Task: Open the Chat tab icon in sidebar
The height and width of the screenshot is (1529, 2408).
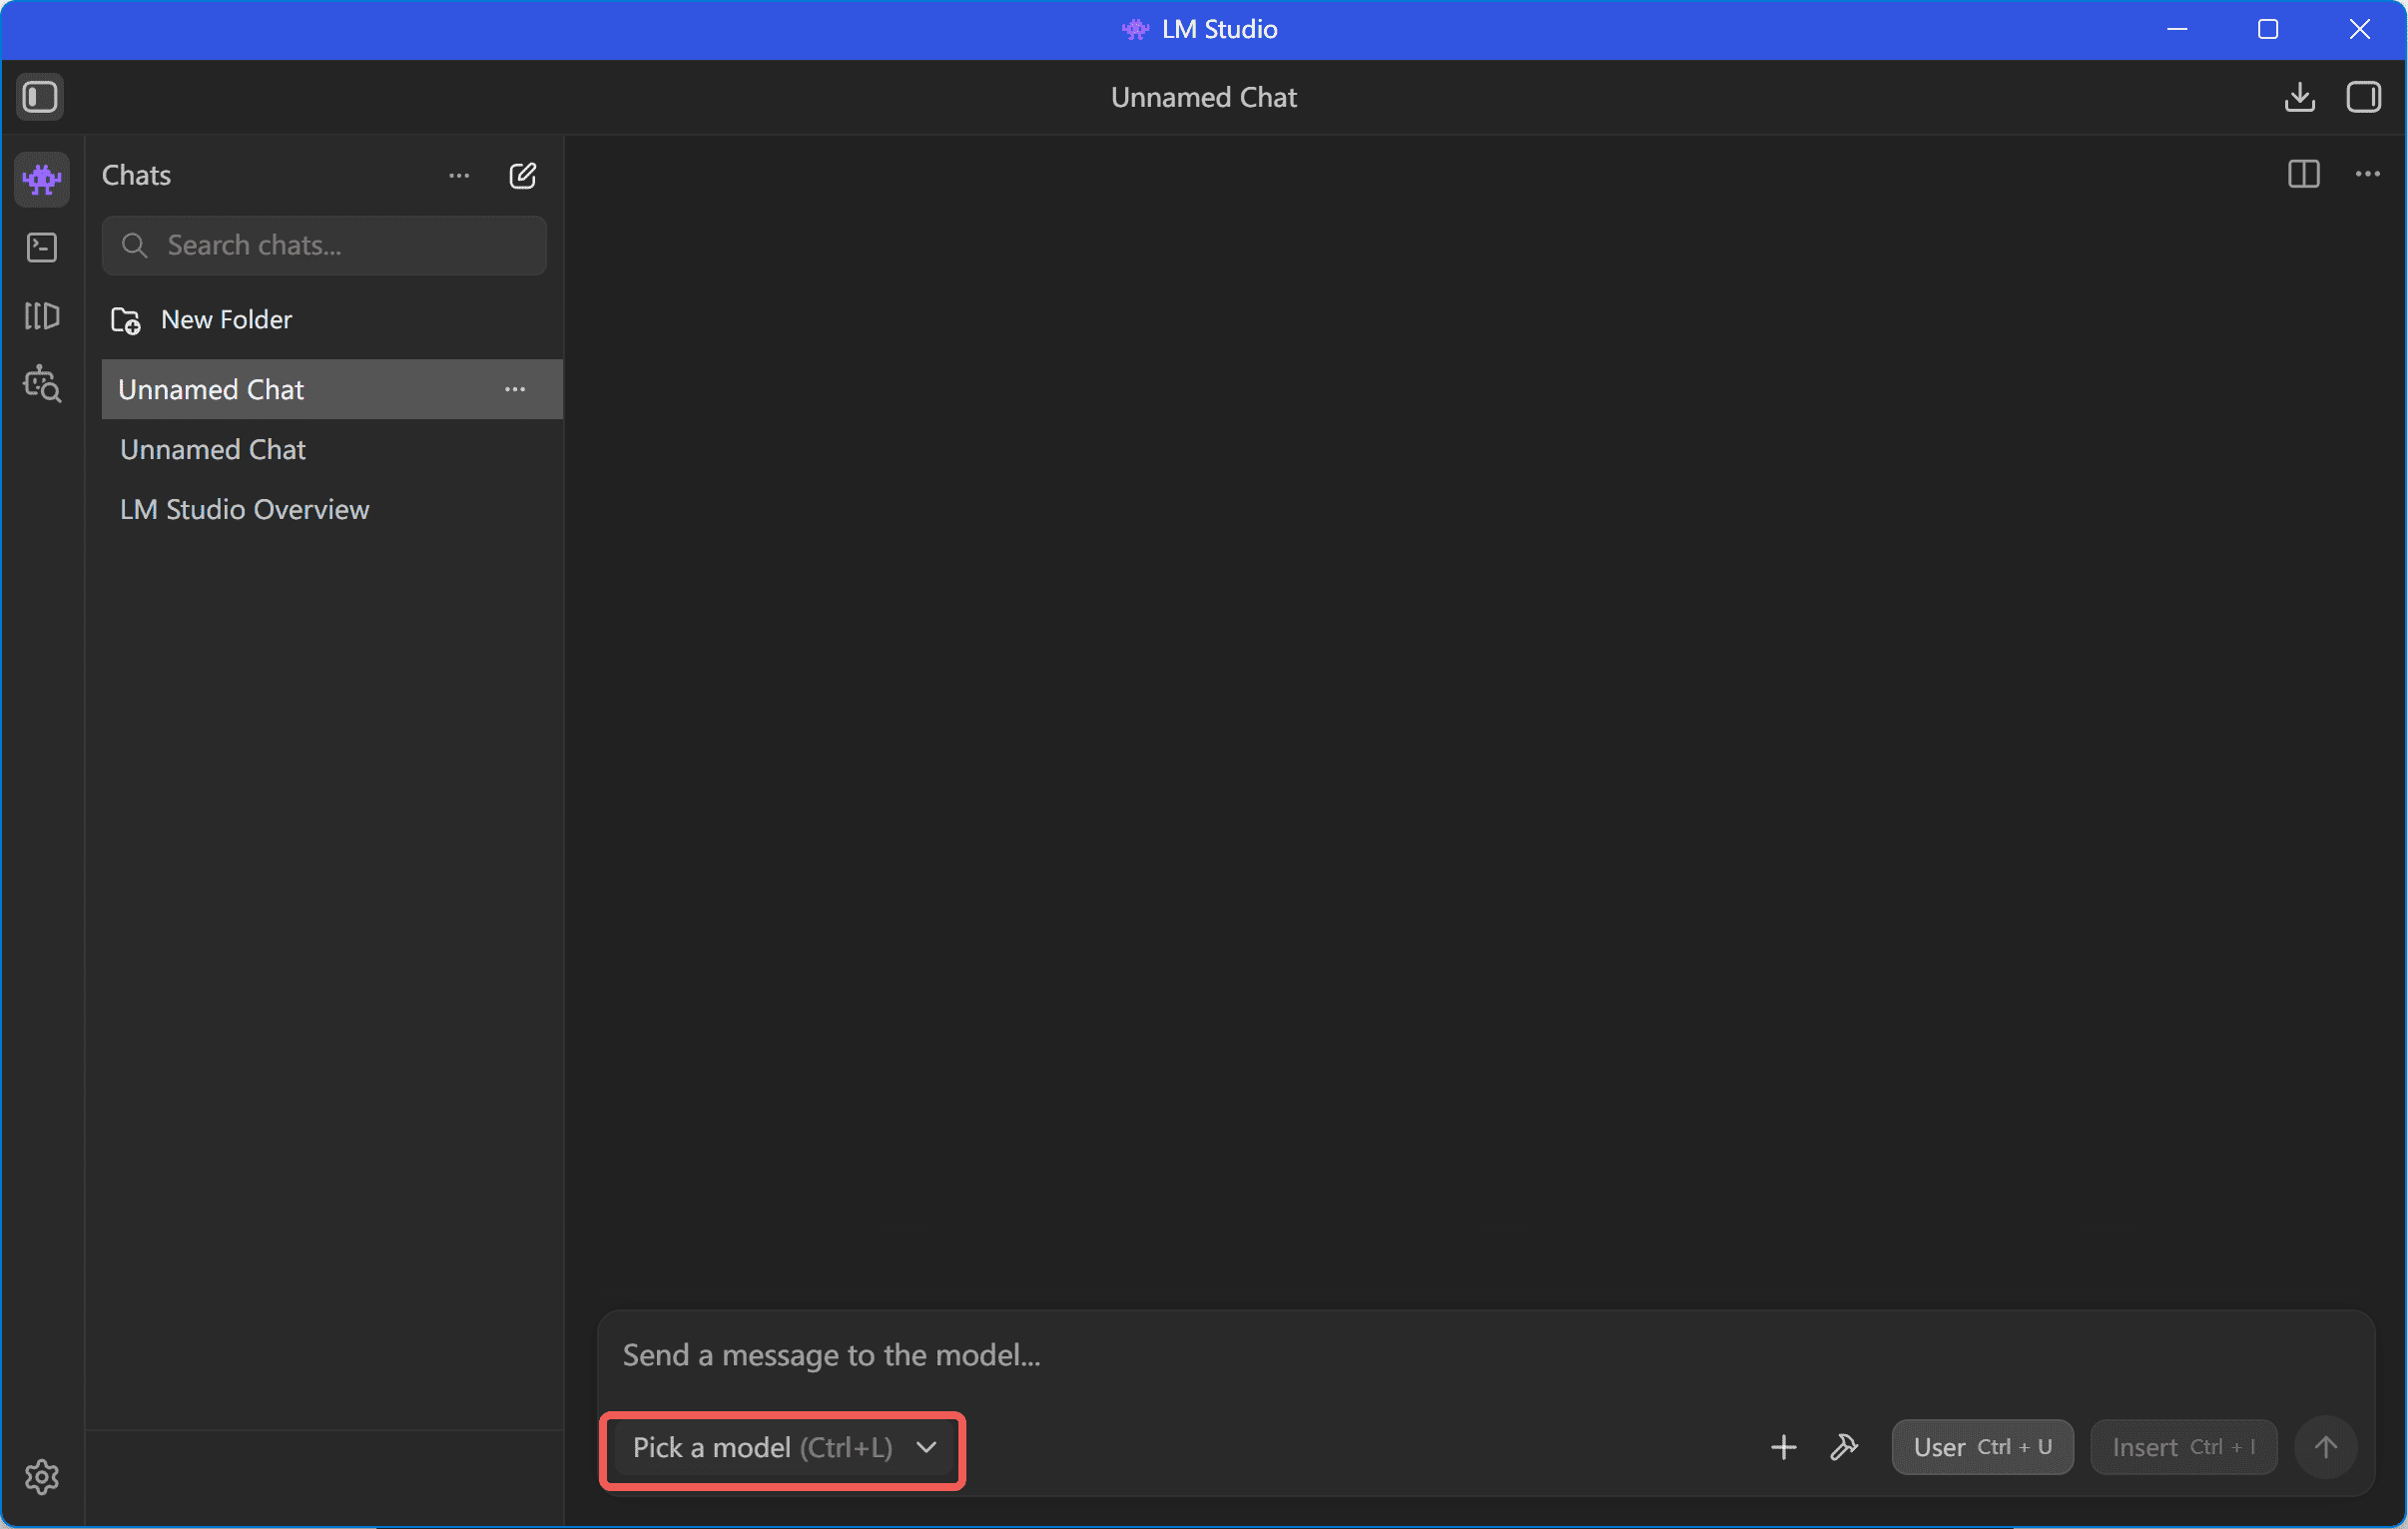Action: [42, 180]
